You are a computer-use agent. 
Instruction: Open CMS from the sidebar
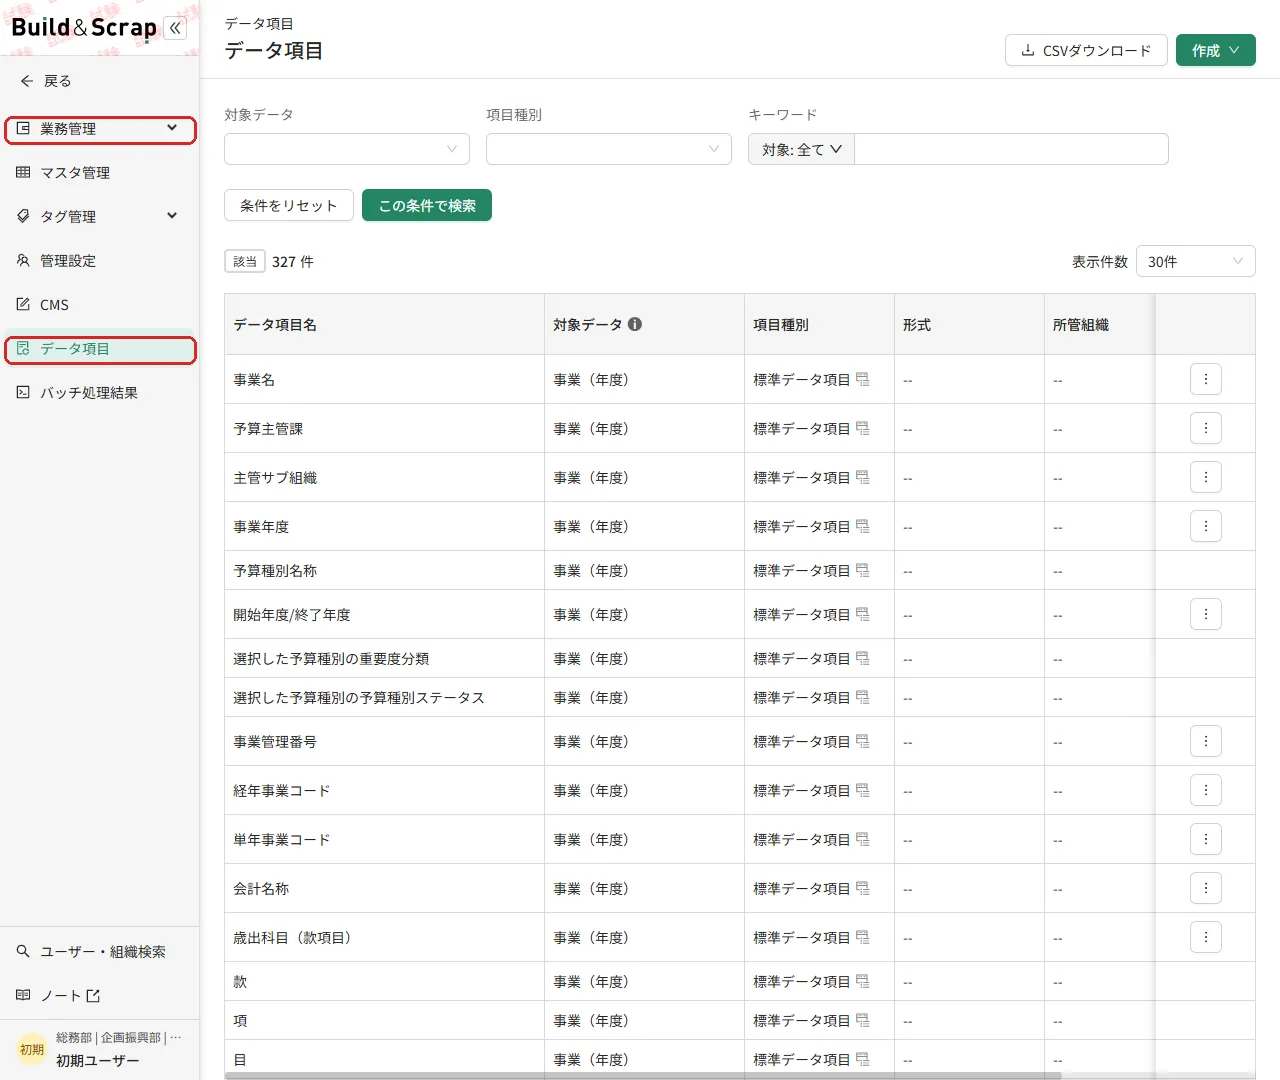click(x=100, y=304)
